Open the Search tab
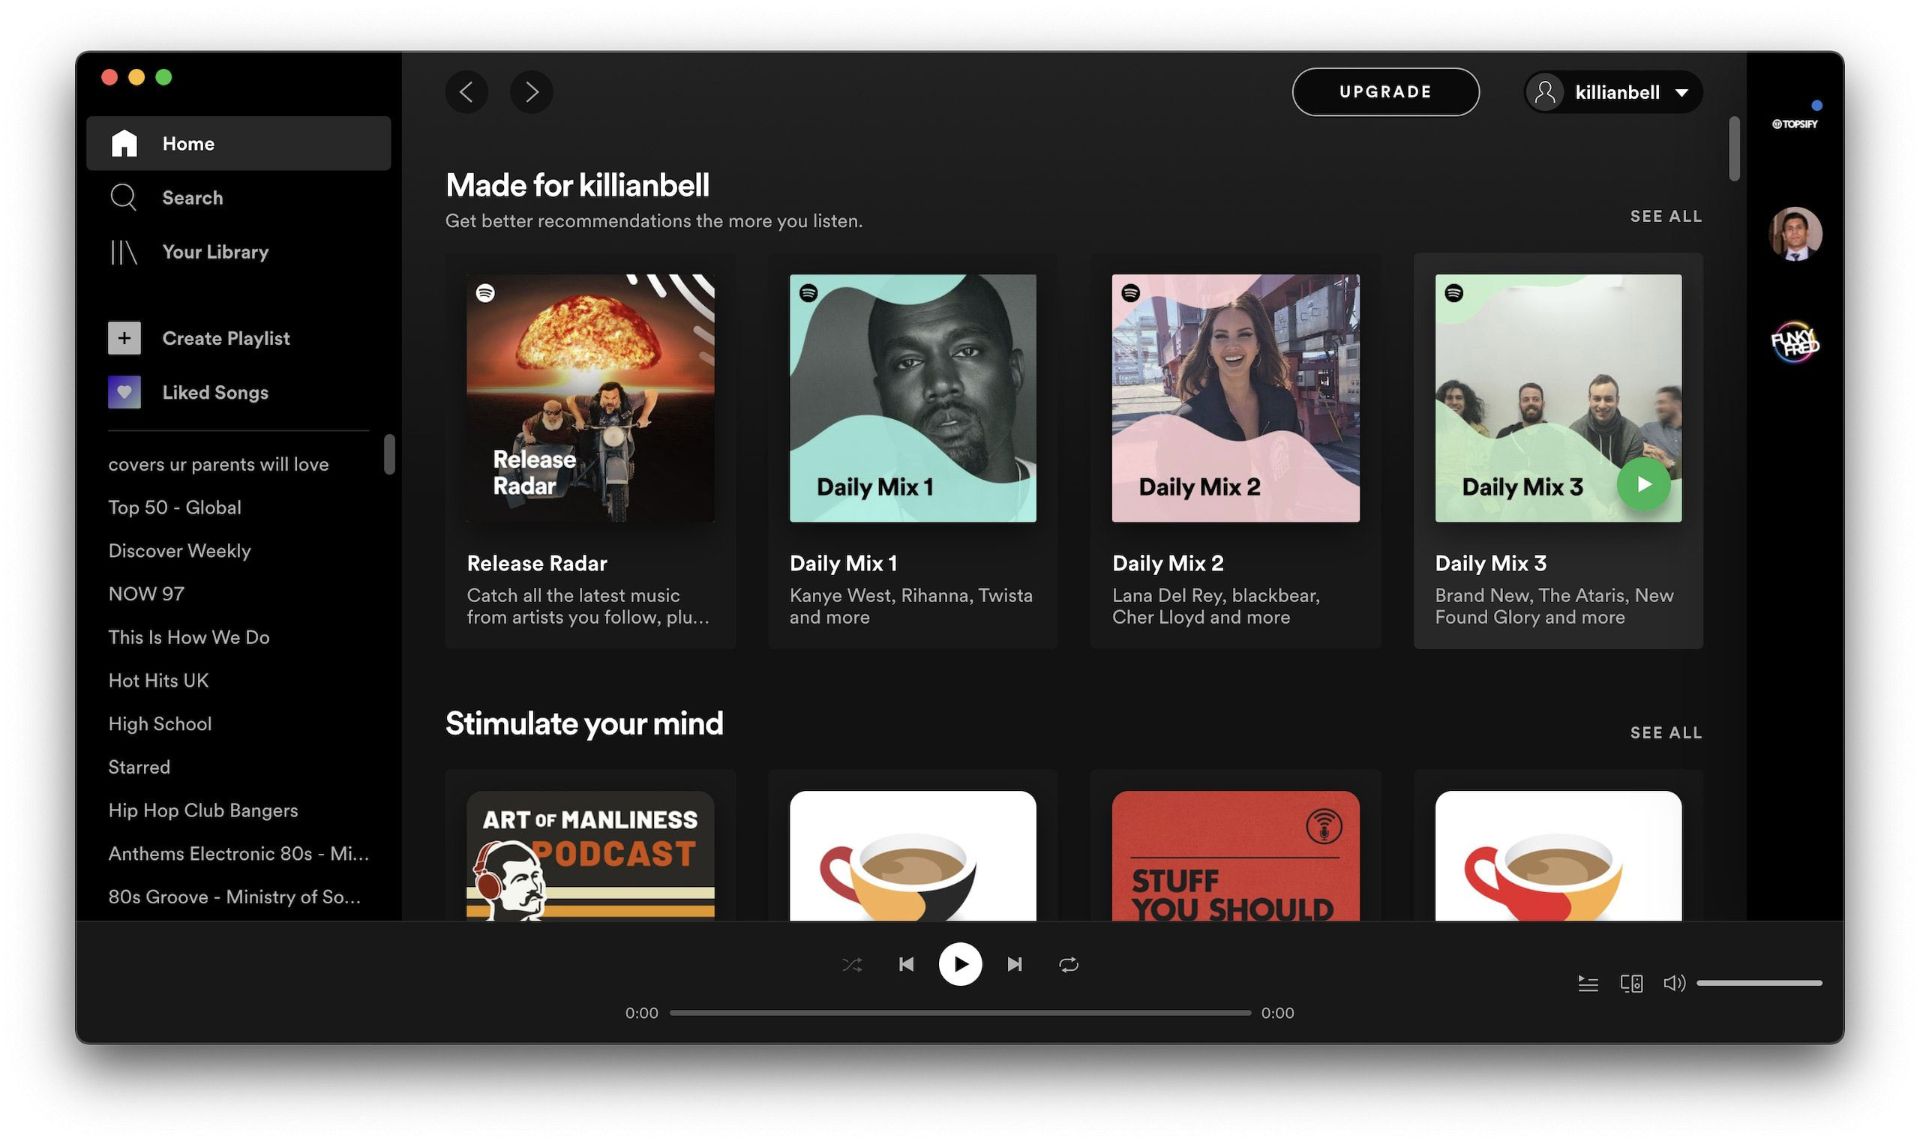 click(x=192, y=197)
